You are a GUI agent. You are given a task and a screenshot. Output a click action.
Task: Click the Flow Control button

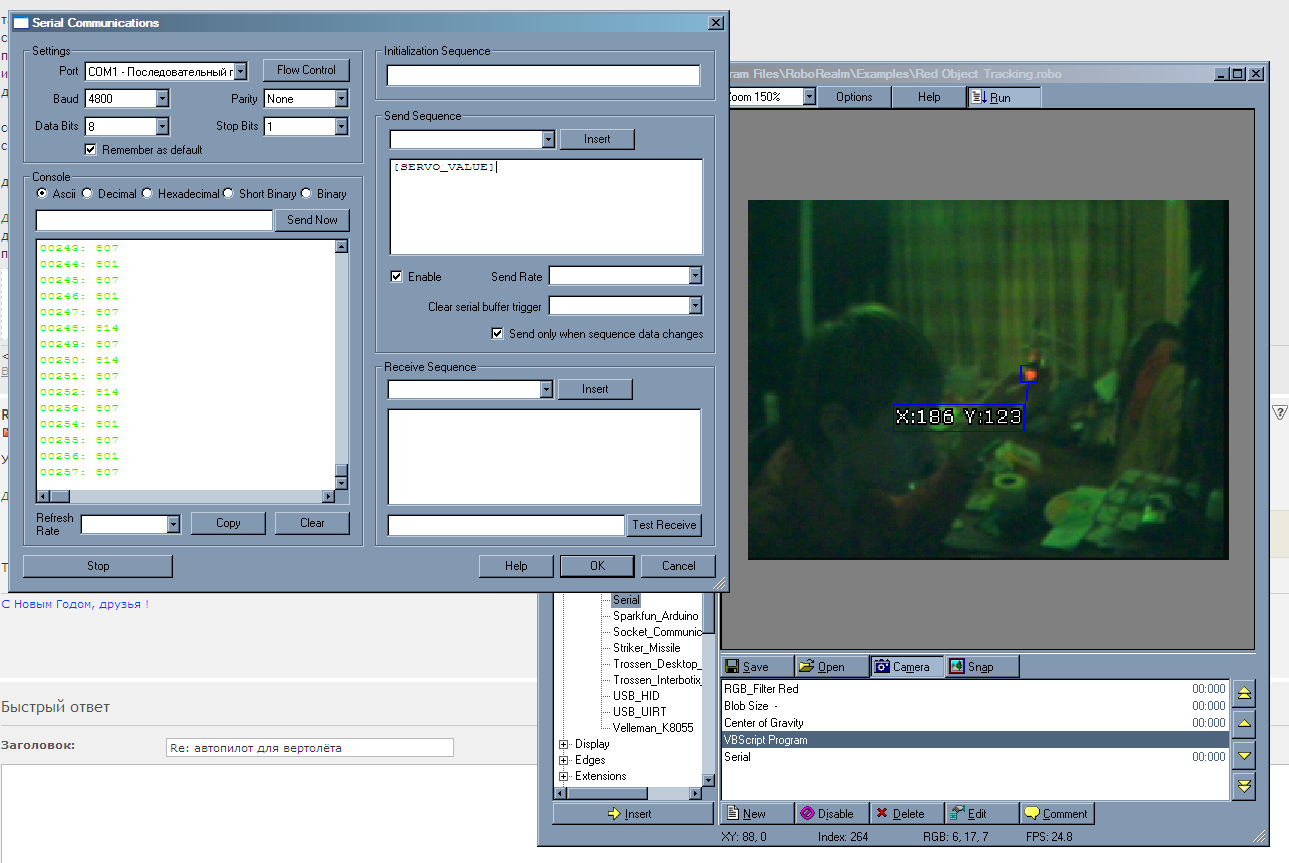(306, 70)
